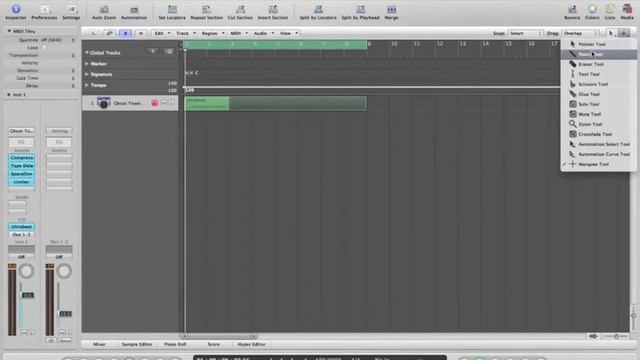Pick the Automation Curve Tool entry

click(x=598, y=154)
